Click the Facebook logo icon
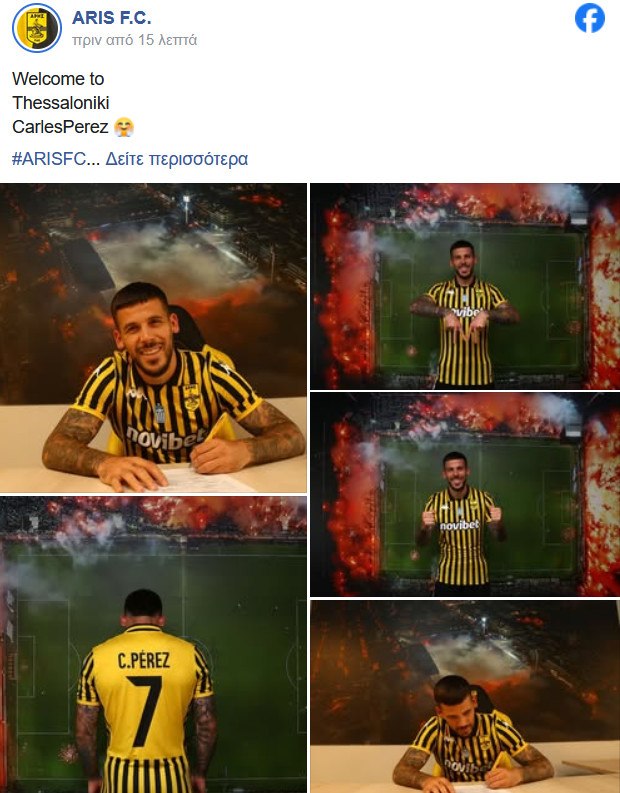This screenshot has width=620, height=793. (590, 18)
